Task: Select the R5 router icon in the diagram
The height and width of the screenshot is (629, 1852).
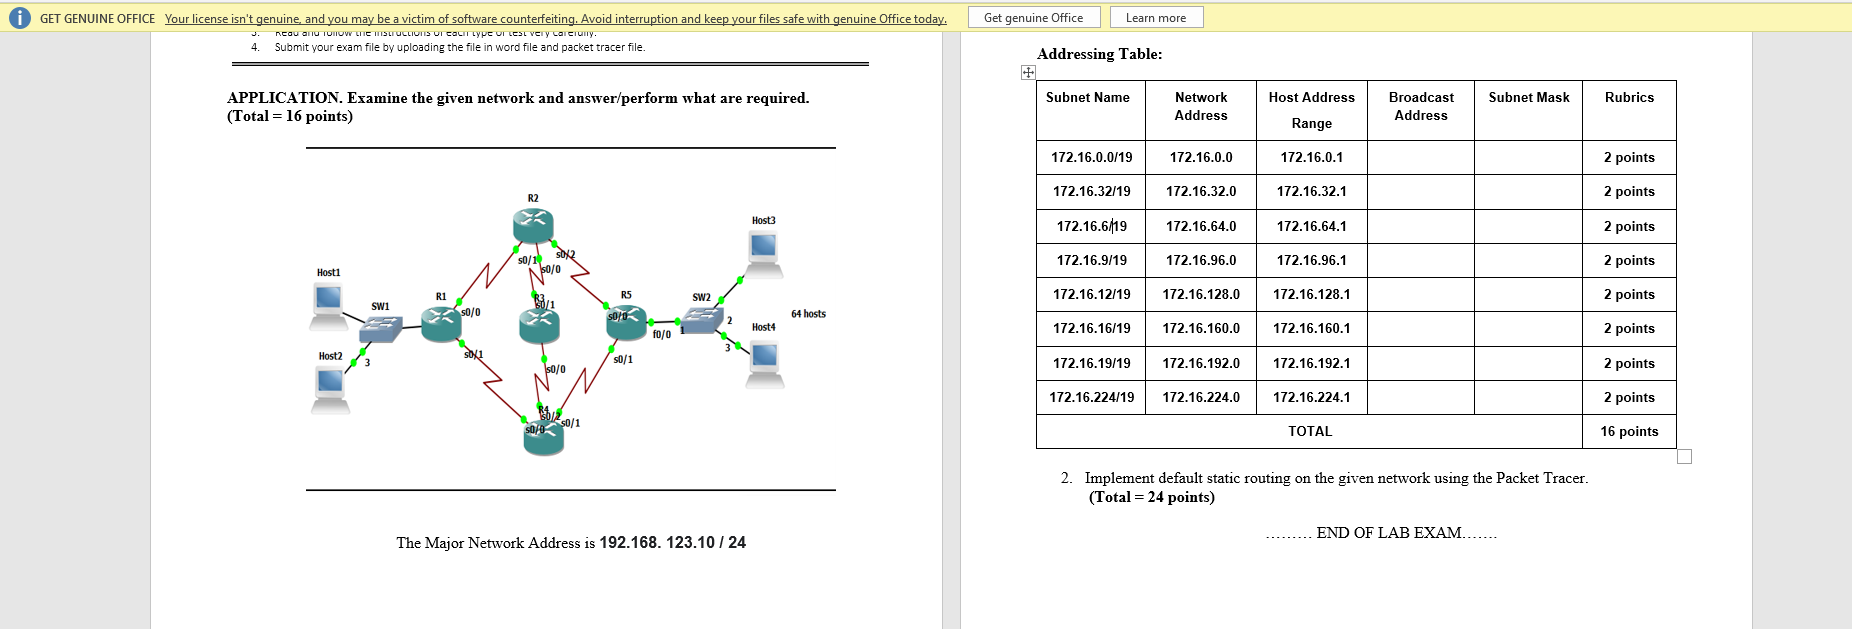Action: point(626,322)
